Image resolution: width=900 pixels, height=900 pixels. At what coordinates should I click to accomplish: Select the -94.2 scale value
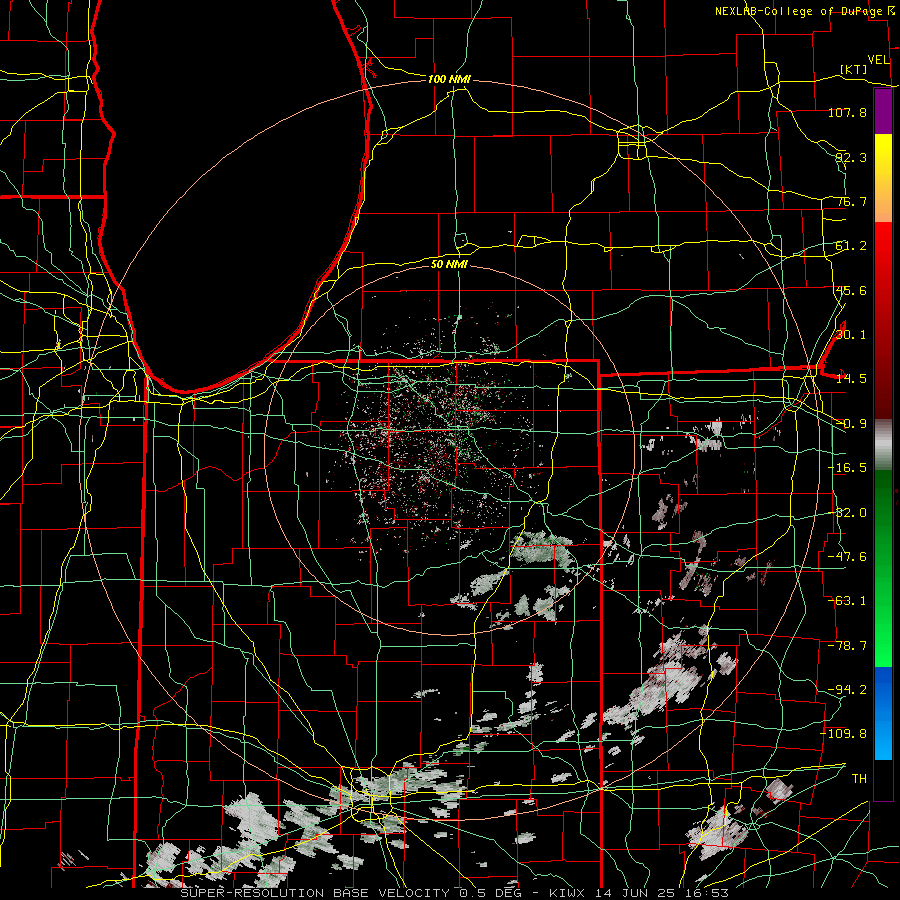coord(847,690)
